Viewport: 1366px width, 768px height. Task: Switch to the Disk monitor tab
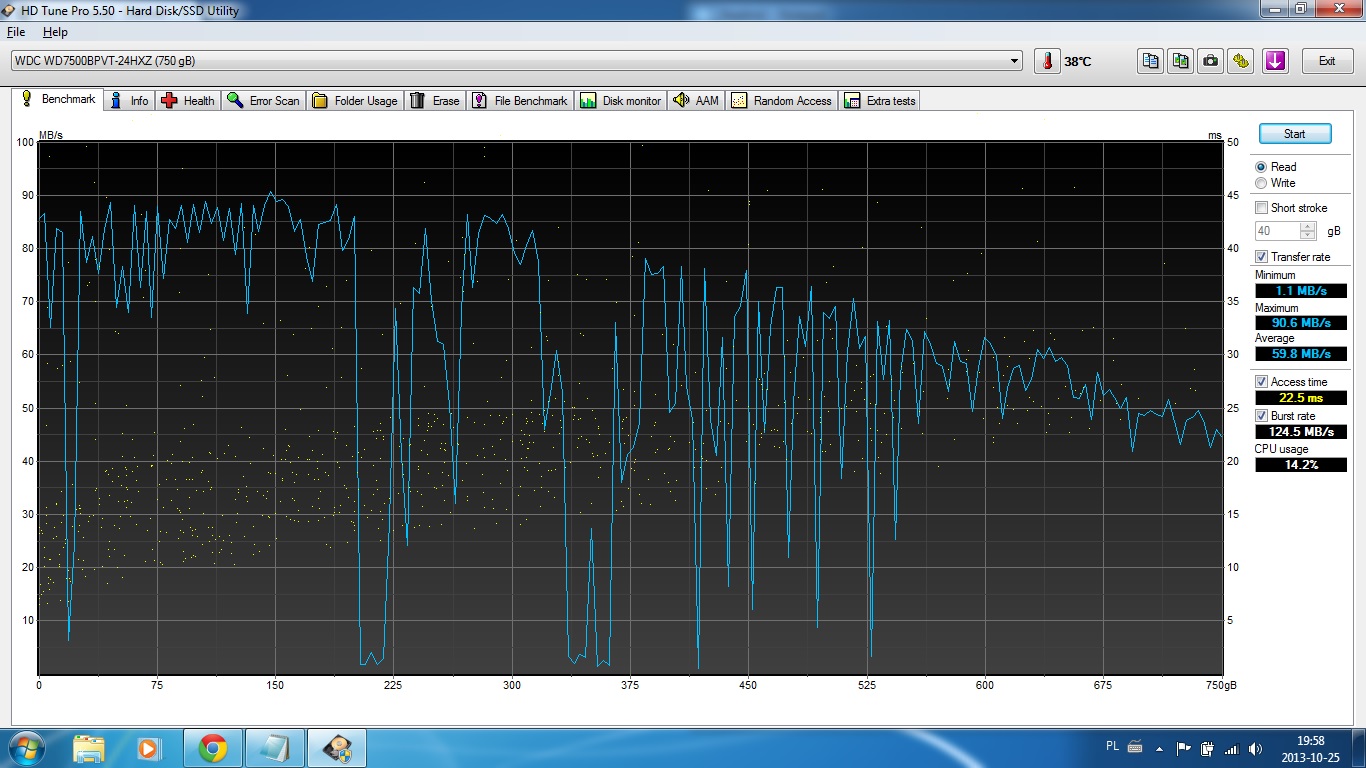coord(621,101)
